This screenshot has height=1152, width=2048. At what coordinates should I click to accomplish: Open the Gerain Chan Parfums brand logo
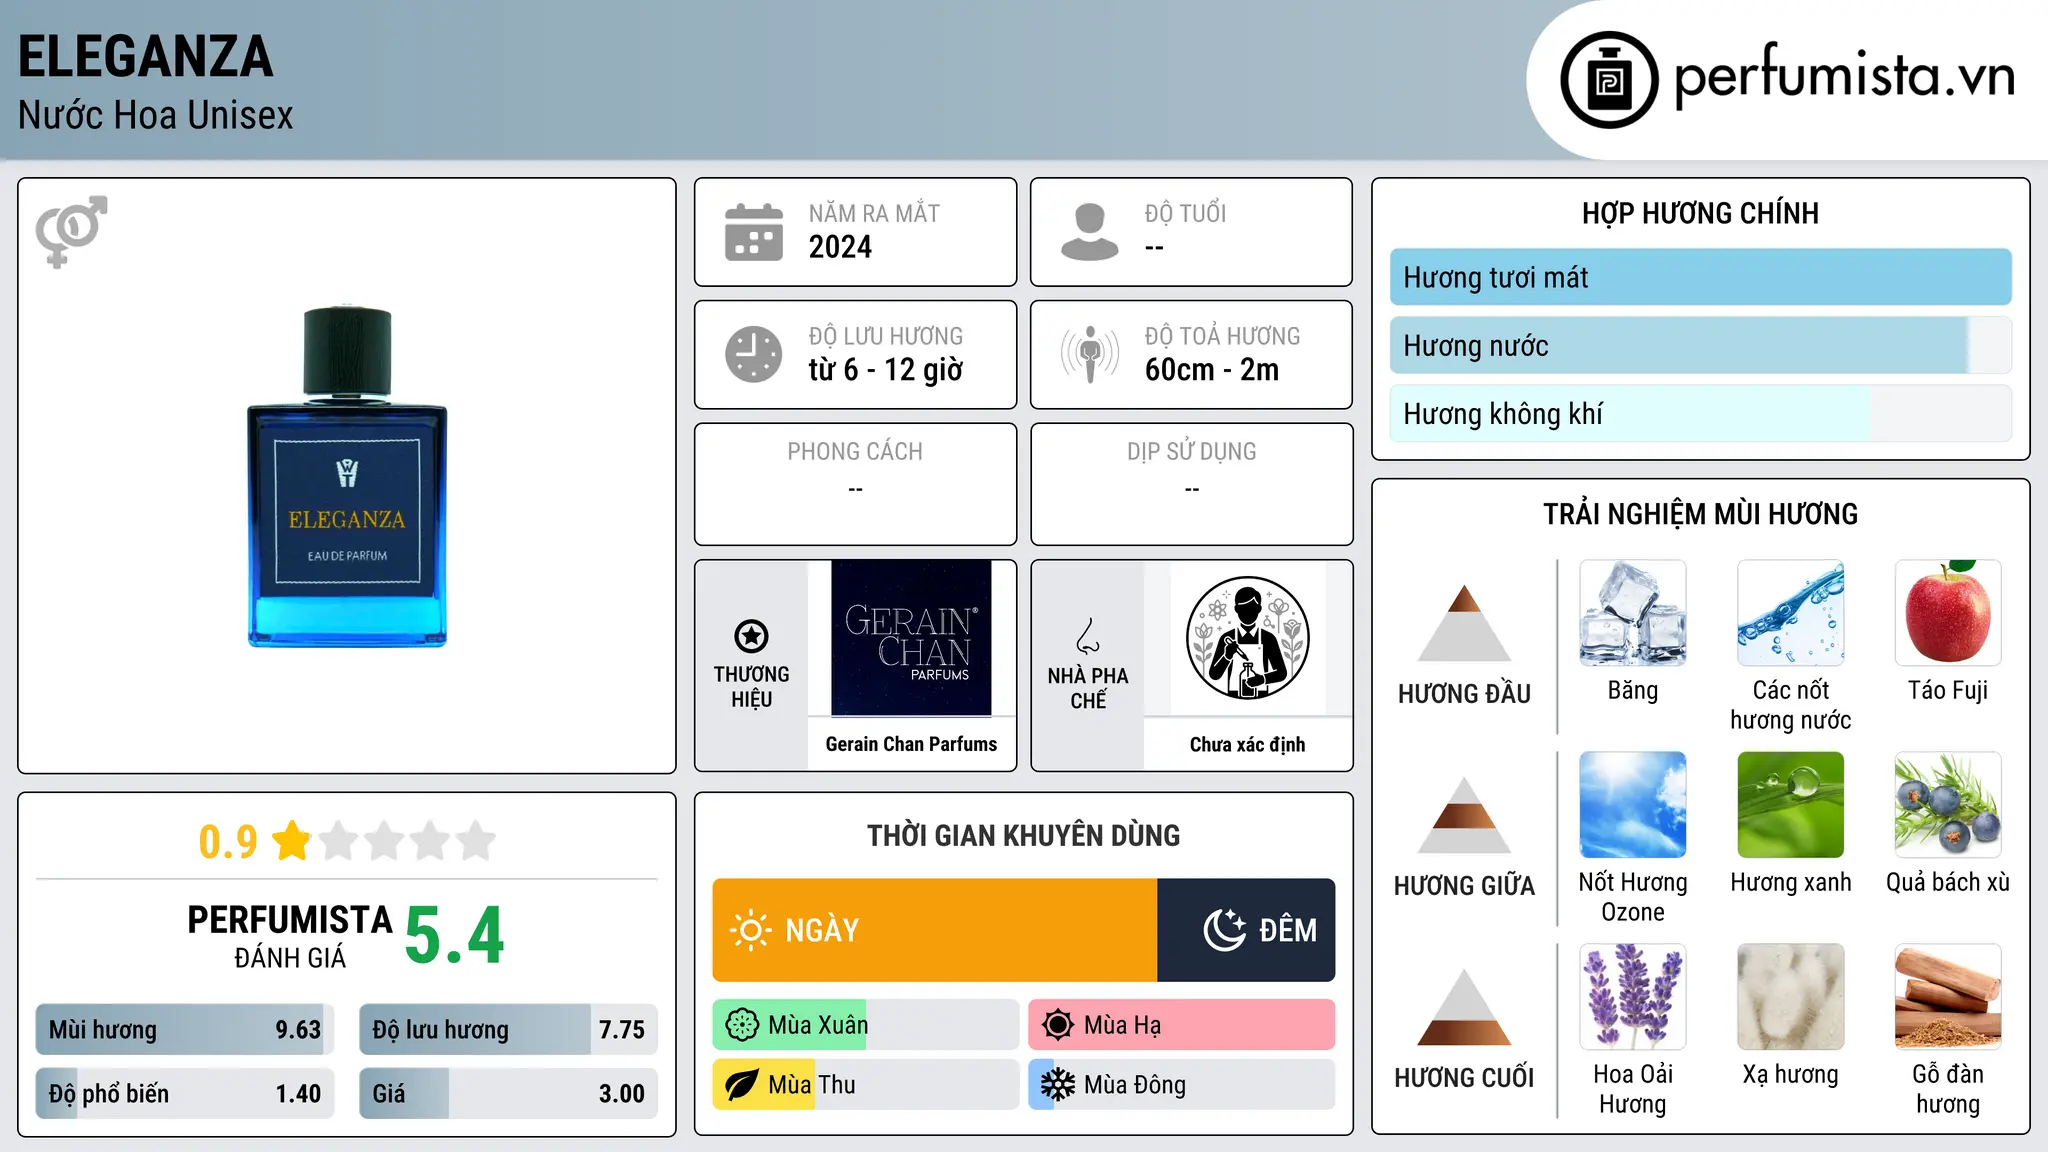[x=911, y=638]
